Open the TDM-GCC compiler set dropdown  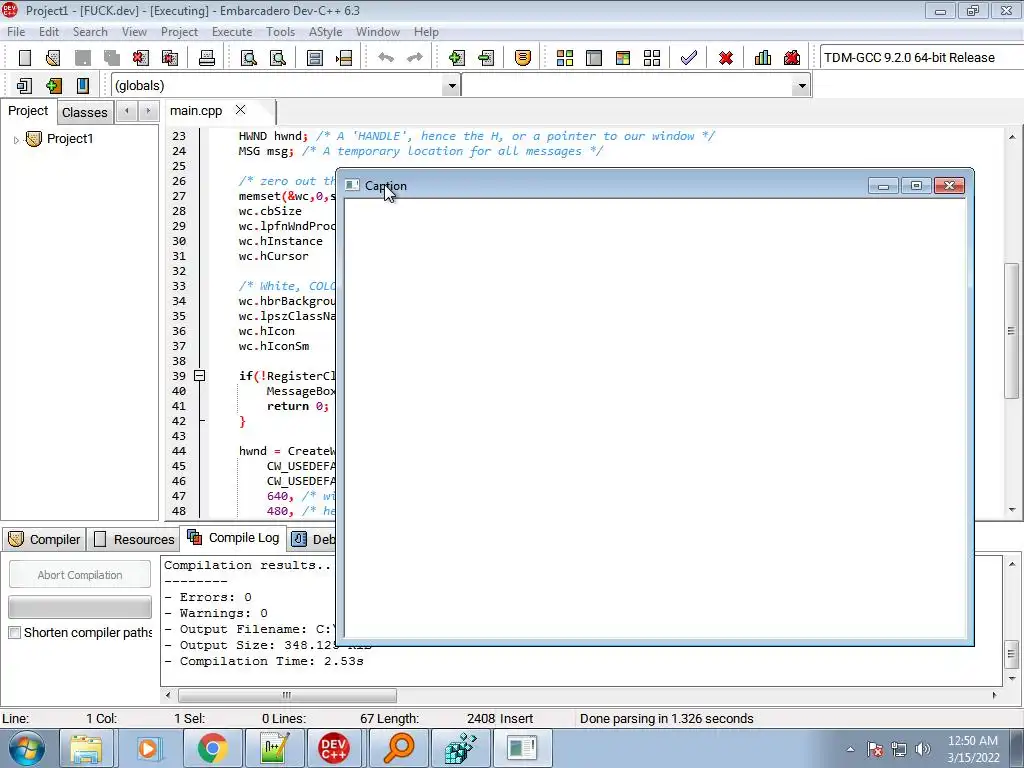coord(921,57)
